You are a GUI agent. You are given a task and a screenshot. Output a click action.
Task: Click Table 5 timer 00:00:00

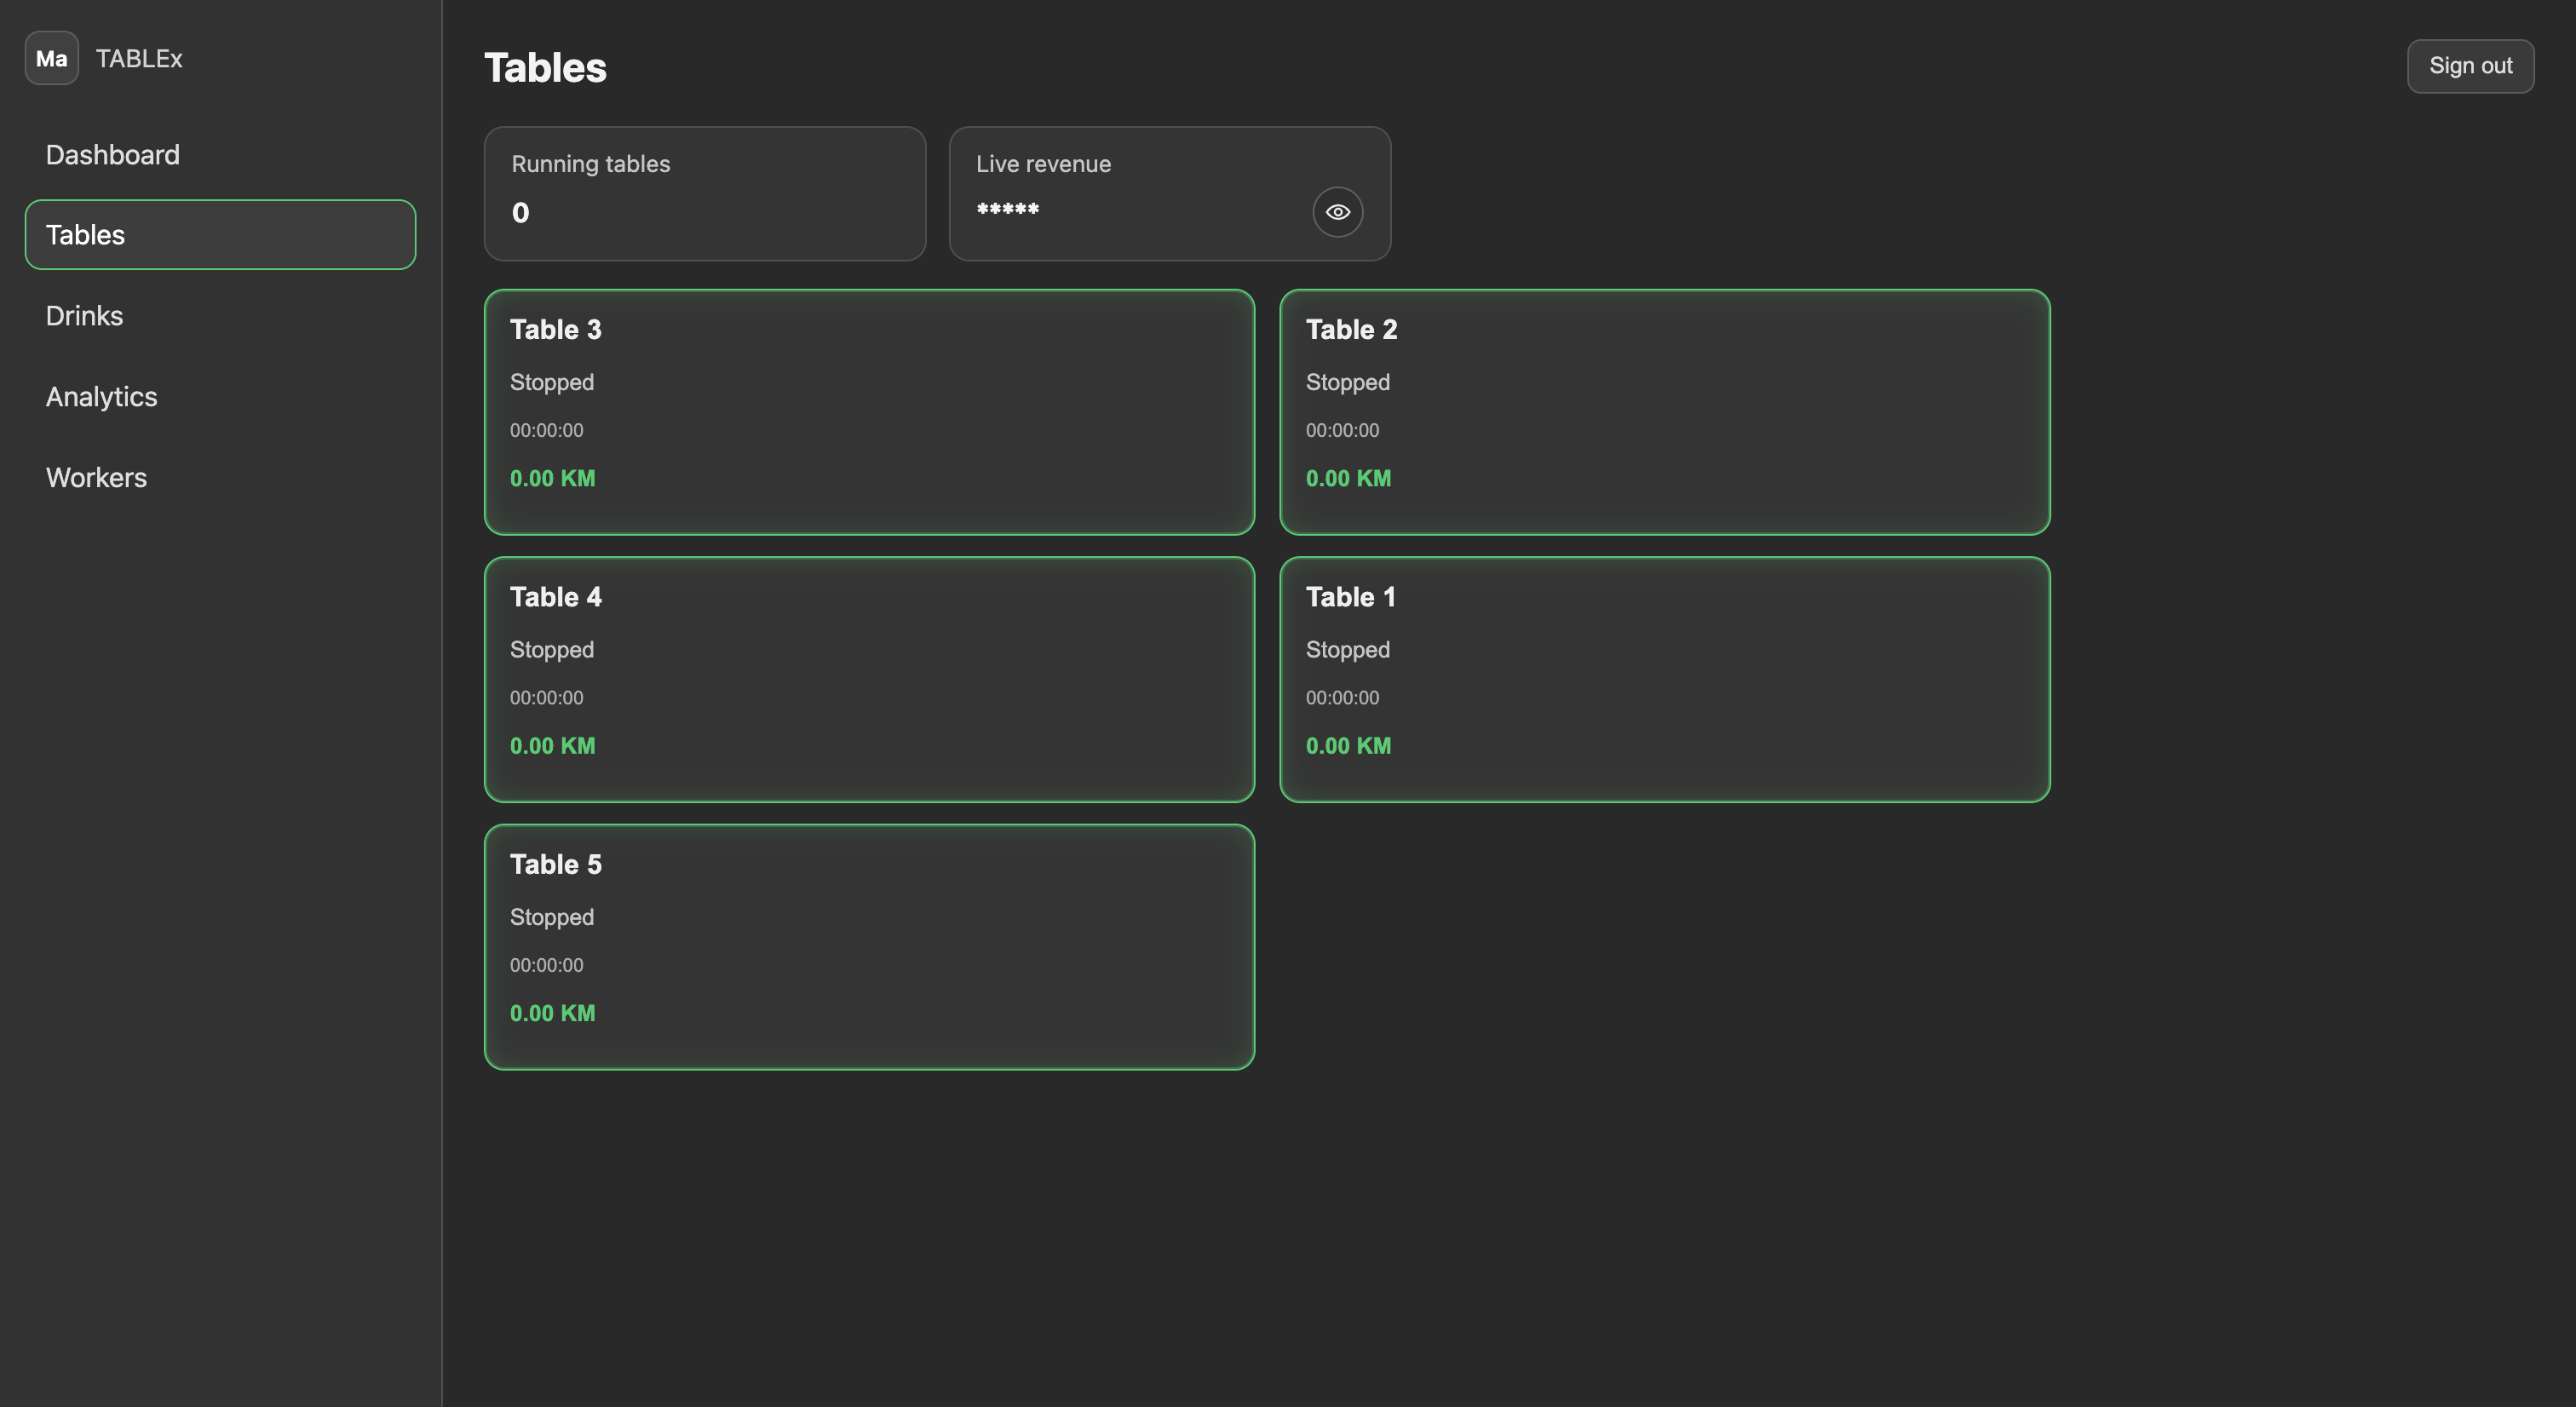pyautogui.click(x=546, y=966)
